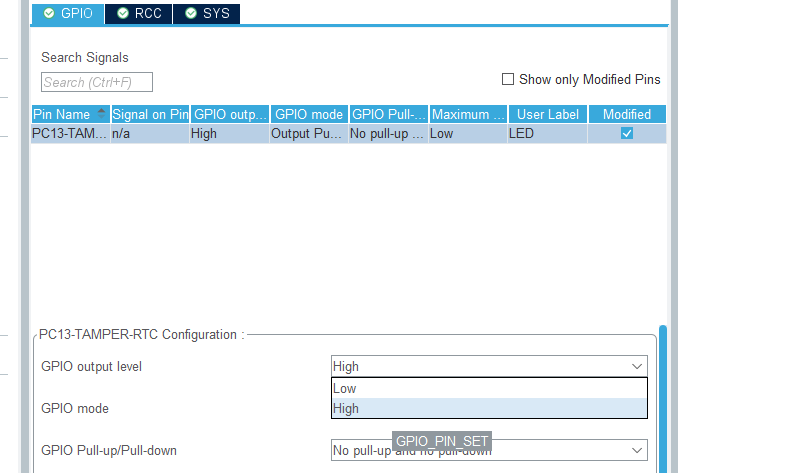Open the SYS tab
Image resolution: width=804 pixels, height=473 pixels.
coord(206,13)
